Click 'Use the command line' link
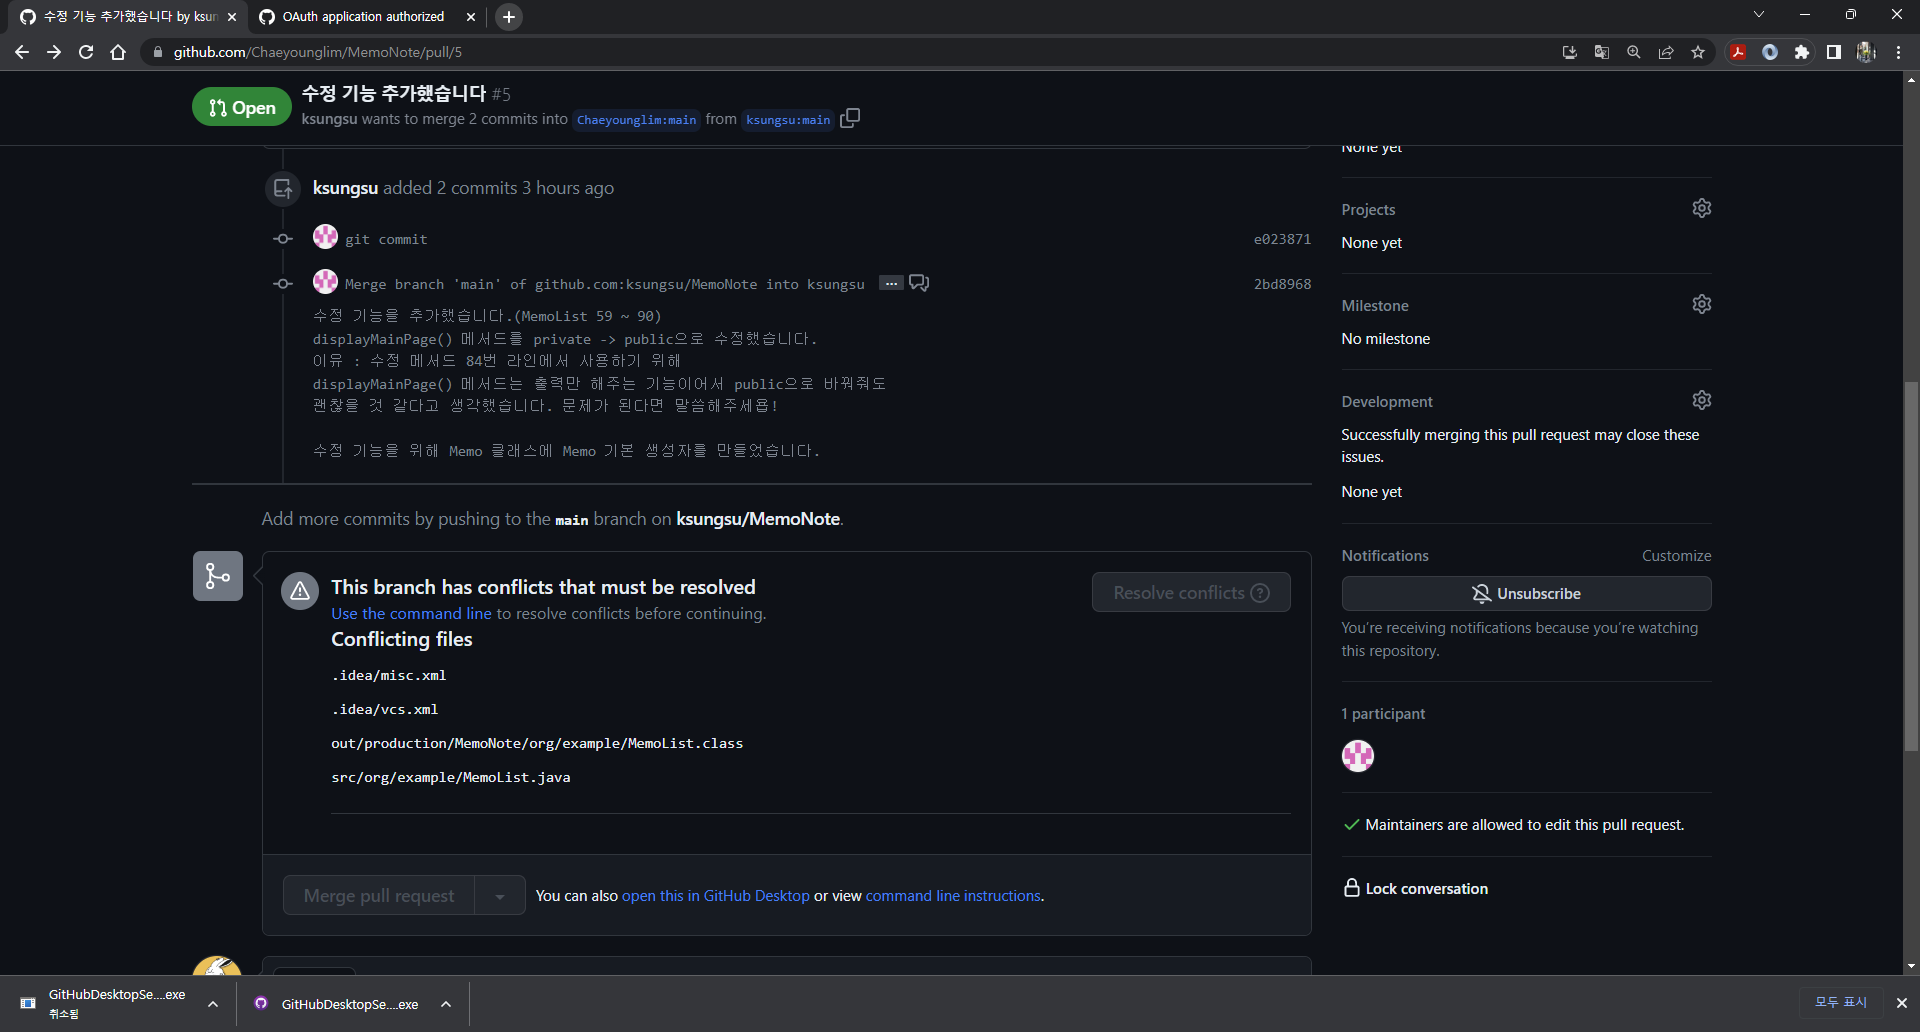Viewport: 1920px width, 1032px height. tap(411, 614)
